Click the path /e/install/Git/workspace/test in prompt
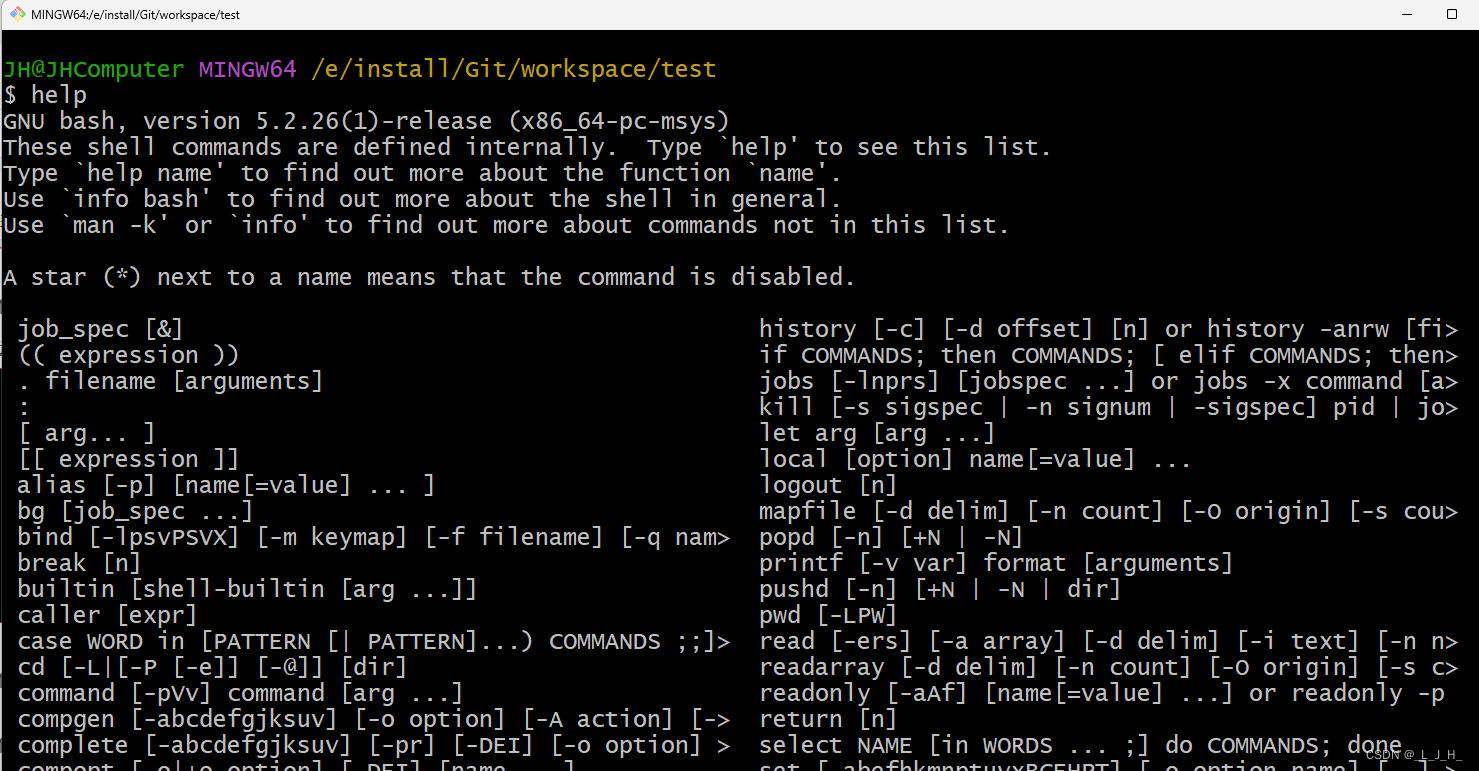Image resolution: width=1479 pixels, height=771 pixels. click(513, 69)
